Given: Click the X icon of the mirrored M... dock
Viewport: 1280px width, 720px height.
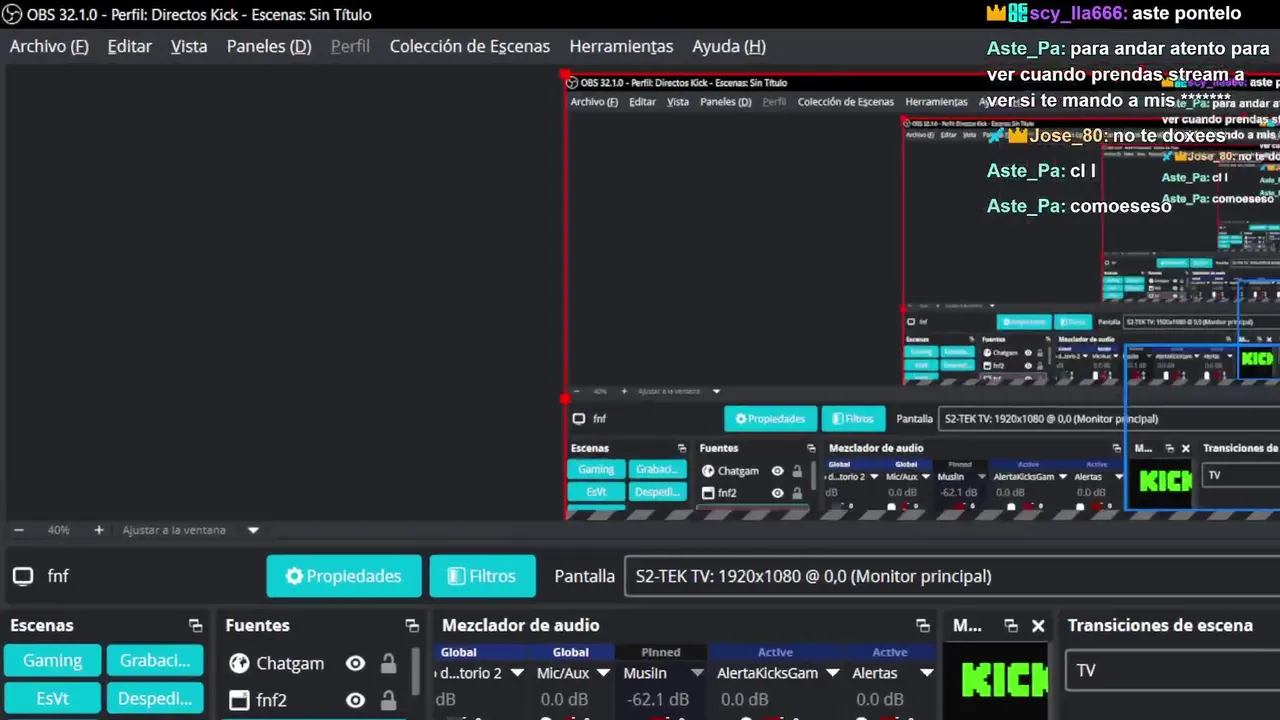Looking at the screenshot, I should pyautogui.click(x=1185, y=448).
